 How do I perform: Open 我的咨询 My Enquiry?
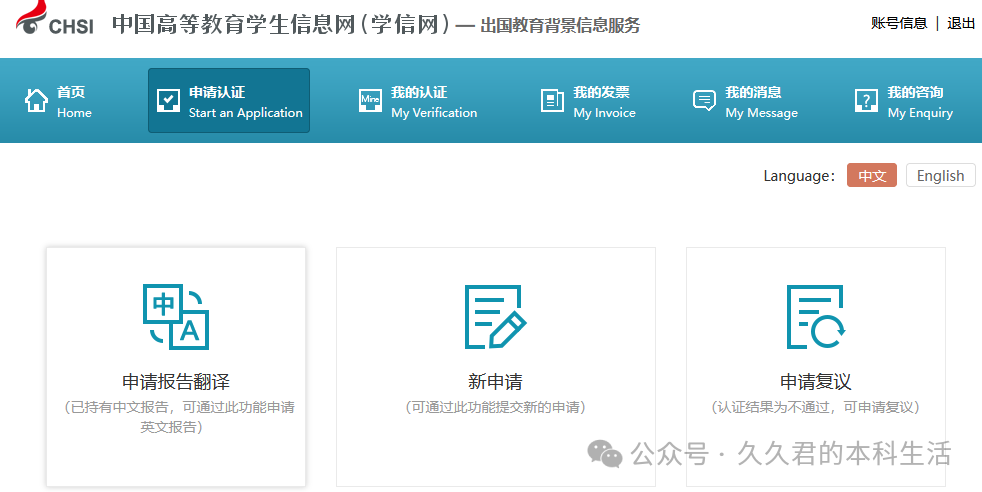coord(904,101)
